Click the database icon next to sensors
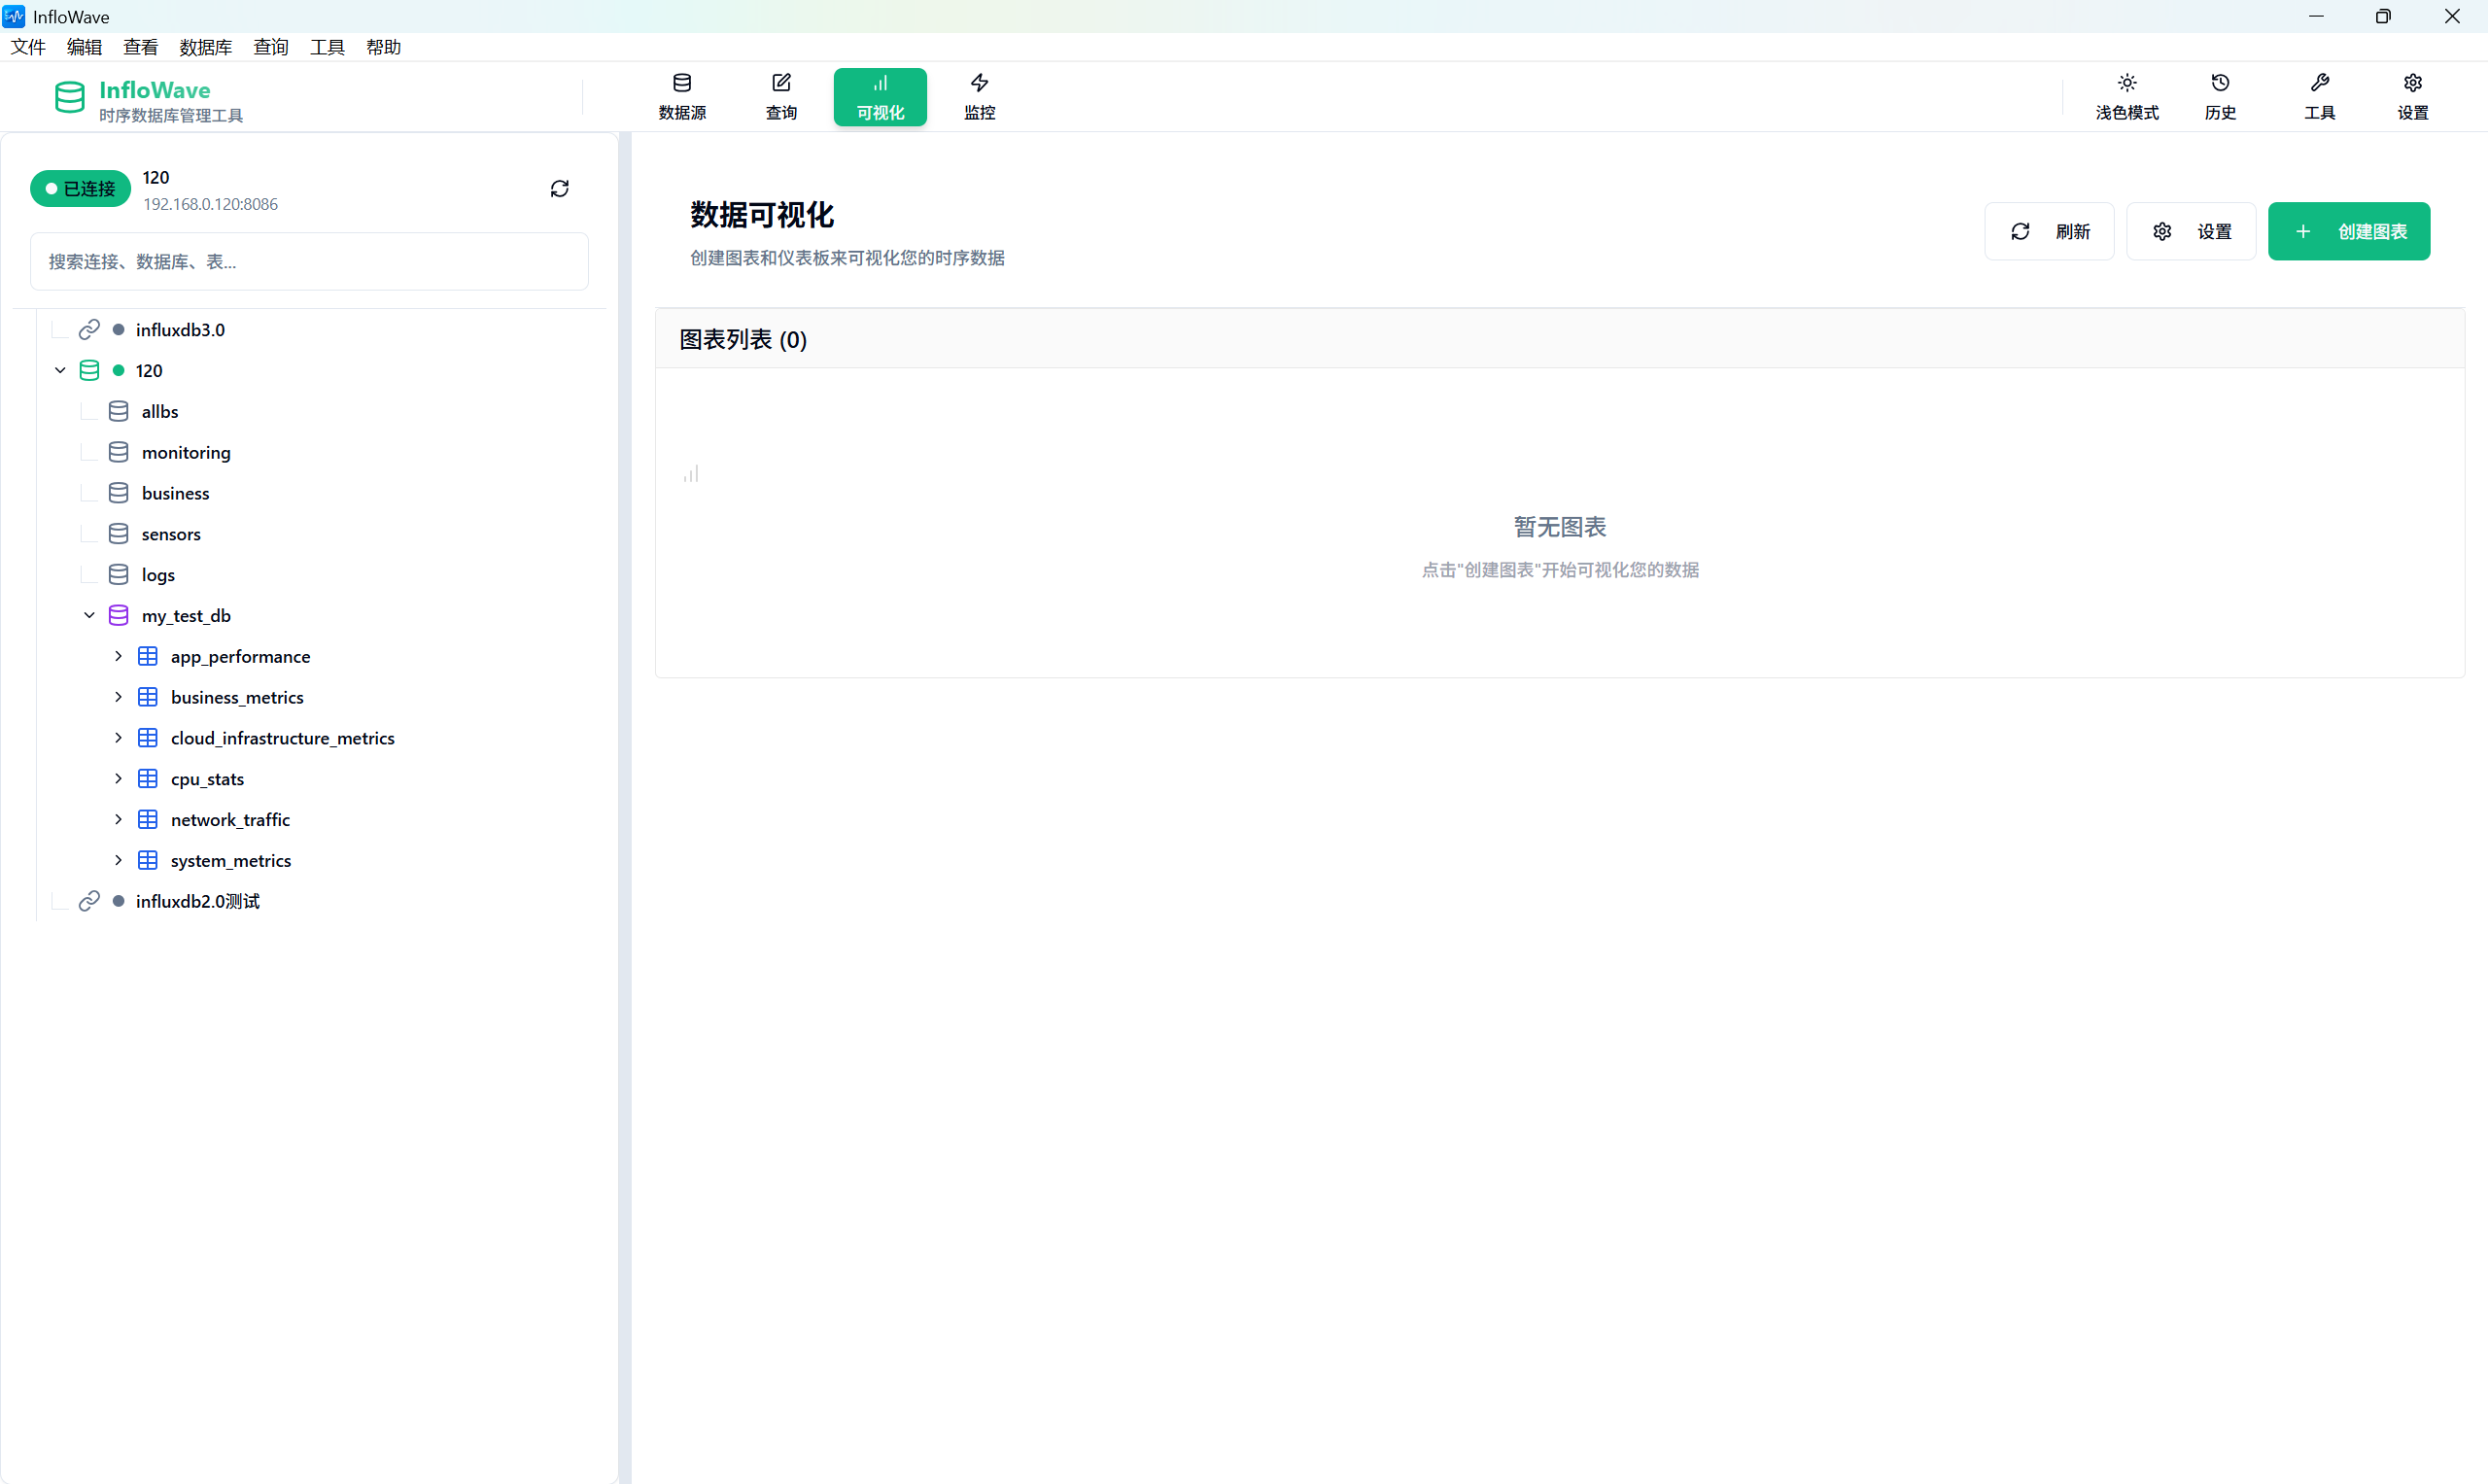2488x1484 pixels. click(118, 534)
